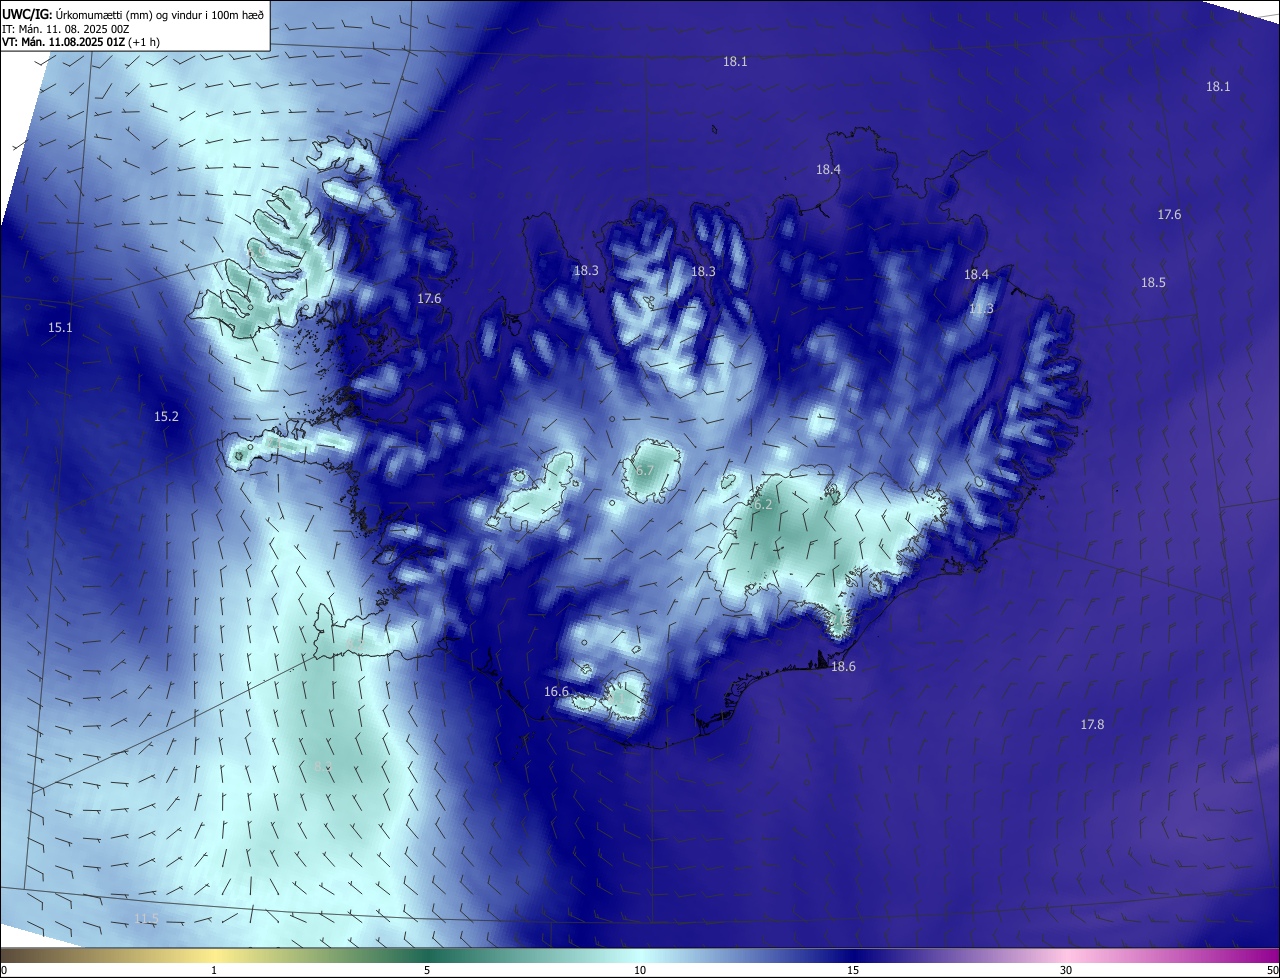1280x978 pixels.
Task: Click the 6.7 value on the glacier
Action: point(645,470)
